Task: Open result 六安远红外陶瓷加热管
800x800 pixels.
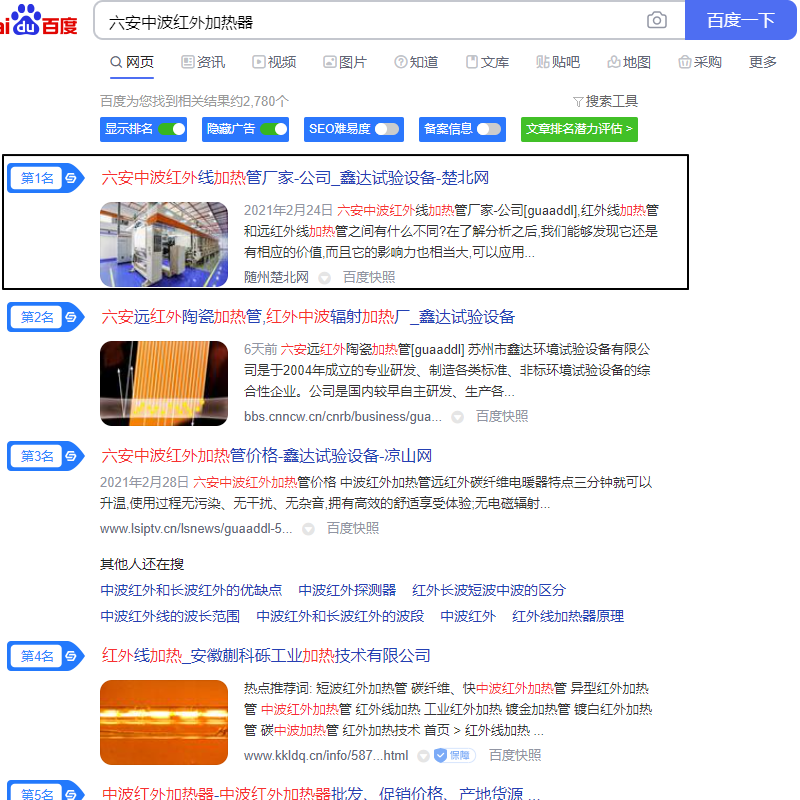Action: click(x=308, y=317)
